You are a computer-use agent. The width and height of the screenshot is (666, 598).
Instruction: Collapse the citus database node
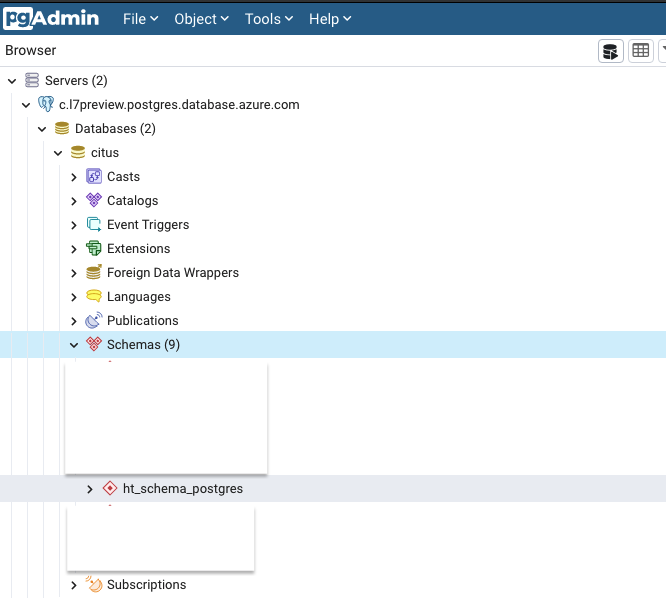tap(58, 153)
